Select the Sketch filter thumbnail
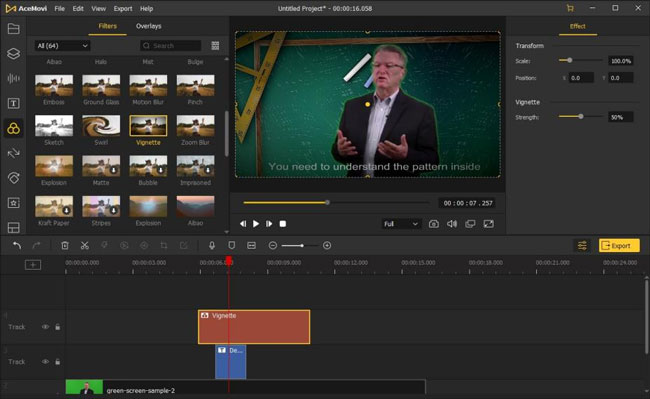Screen dimensions: 650x399 point(54,126)
